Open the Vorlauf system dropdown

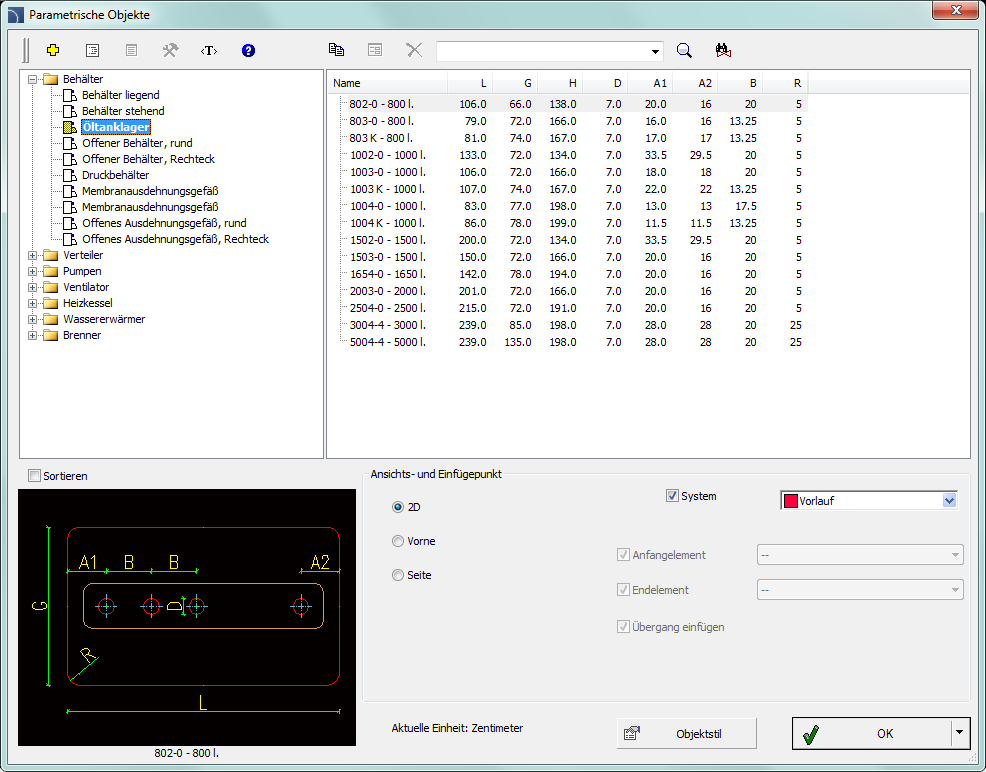tap(949, 501)
